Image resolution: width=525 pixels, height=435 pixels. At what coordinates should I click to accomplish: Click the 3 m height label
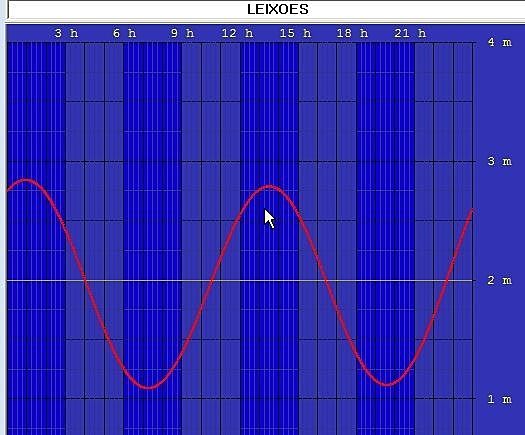[x=500, y=161]
